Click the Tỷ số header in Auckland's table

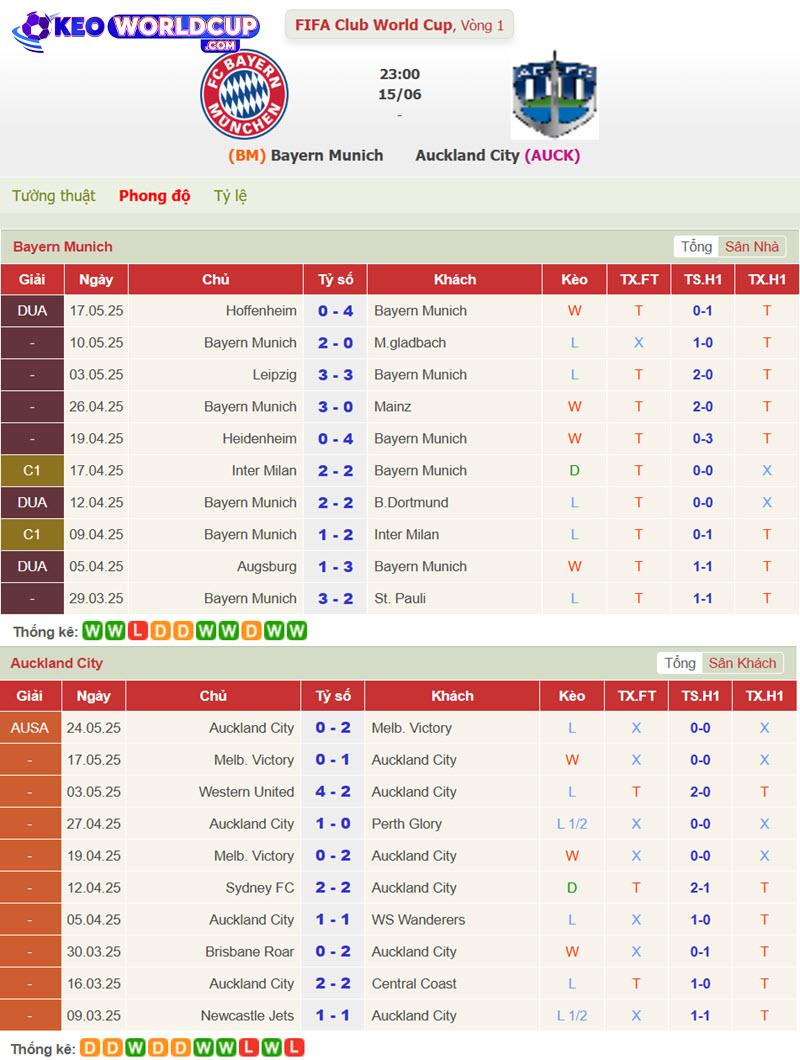click(x=333, y=696)
